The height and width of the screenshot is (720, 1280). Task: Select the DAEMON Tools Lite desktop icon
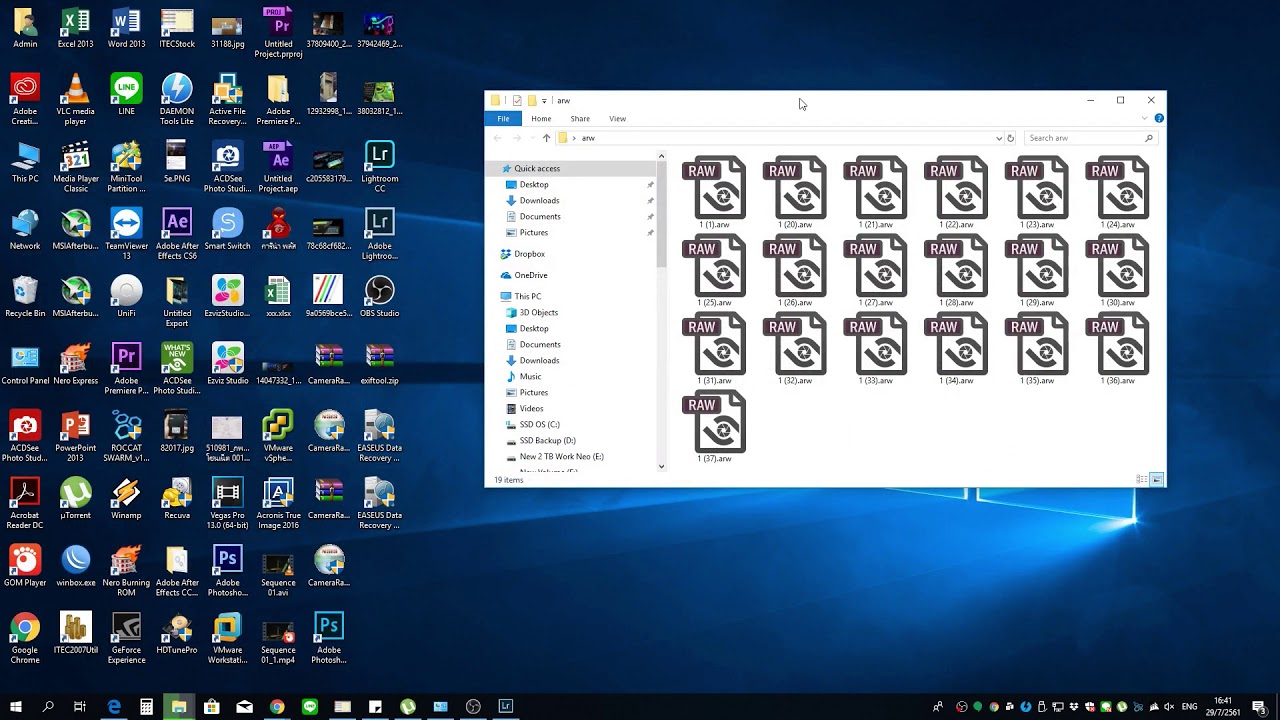[177, 100]
